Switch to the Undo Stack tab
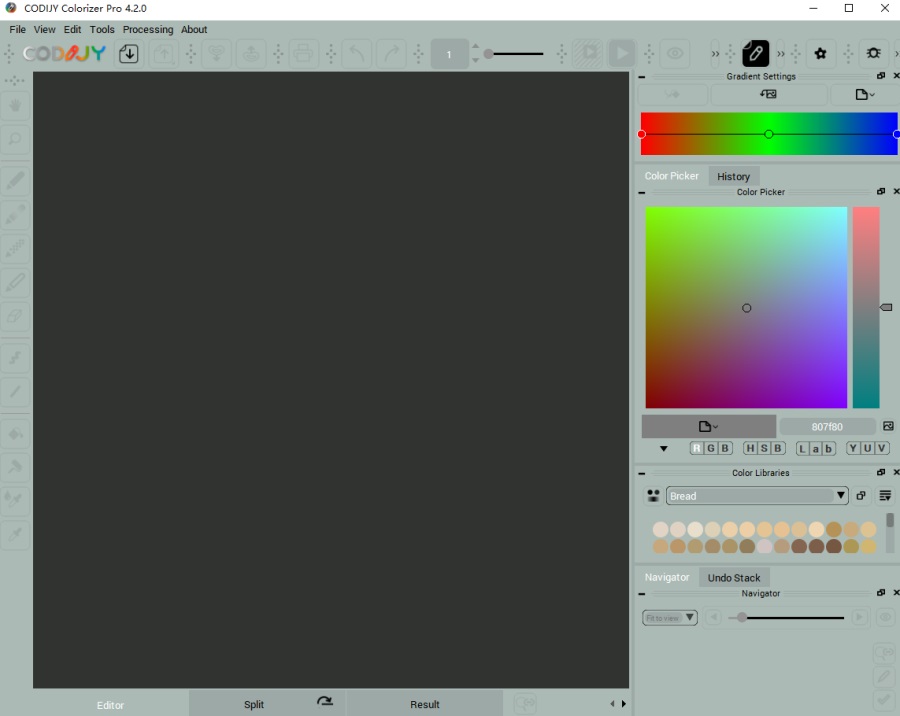Screen dimensions: 900x716 click(x=734, y=578)
